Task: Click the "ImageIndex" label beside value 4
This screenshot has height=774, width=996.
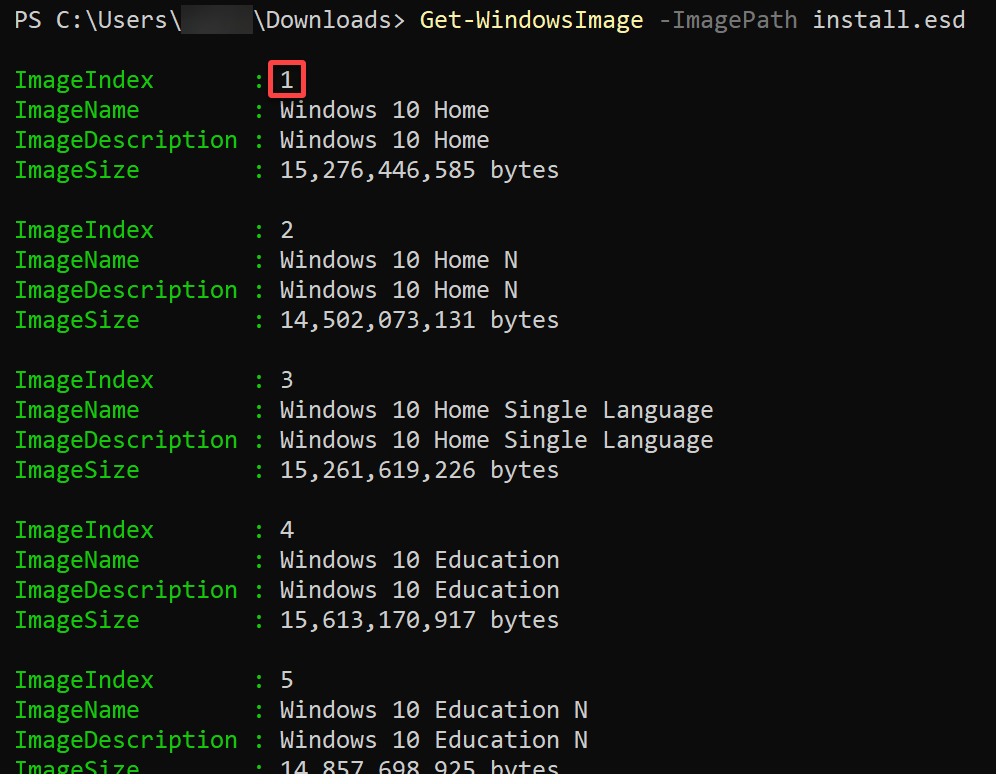Action: (x=84, y=530)
